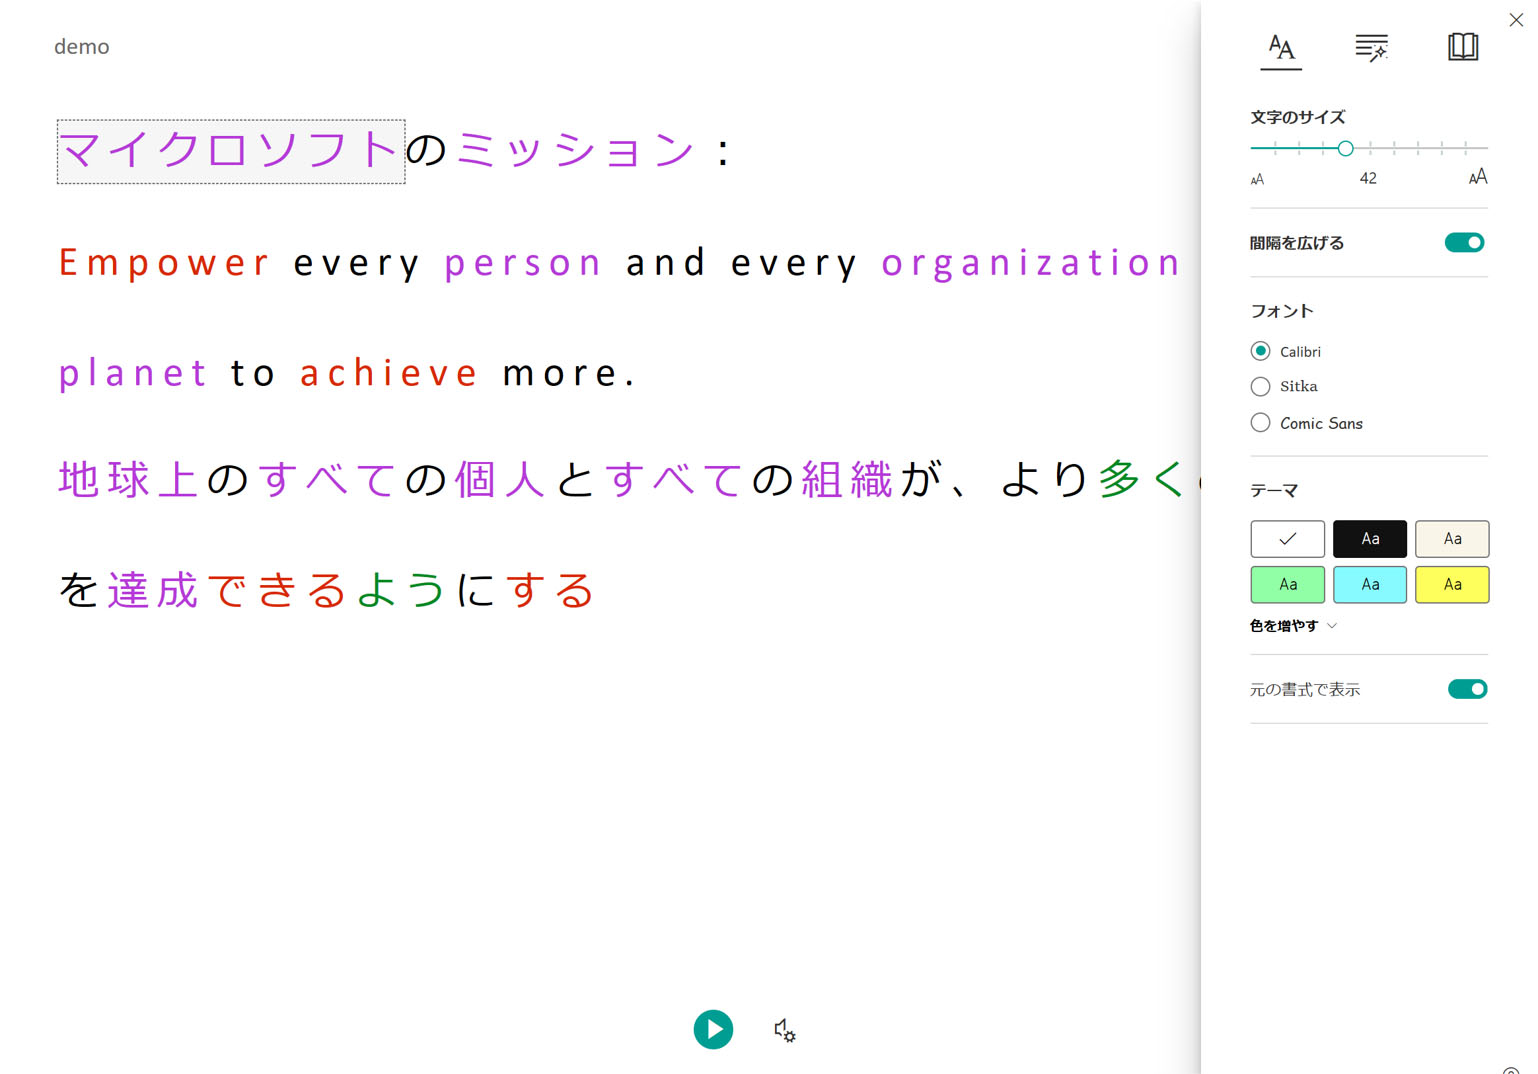The height and width of the screenshot is (1074, 1538).
Task: Click the purple word person
Action: tap(523, 265)
